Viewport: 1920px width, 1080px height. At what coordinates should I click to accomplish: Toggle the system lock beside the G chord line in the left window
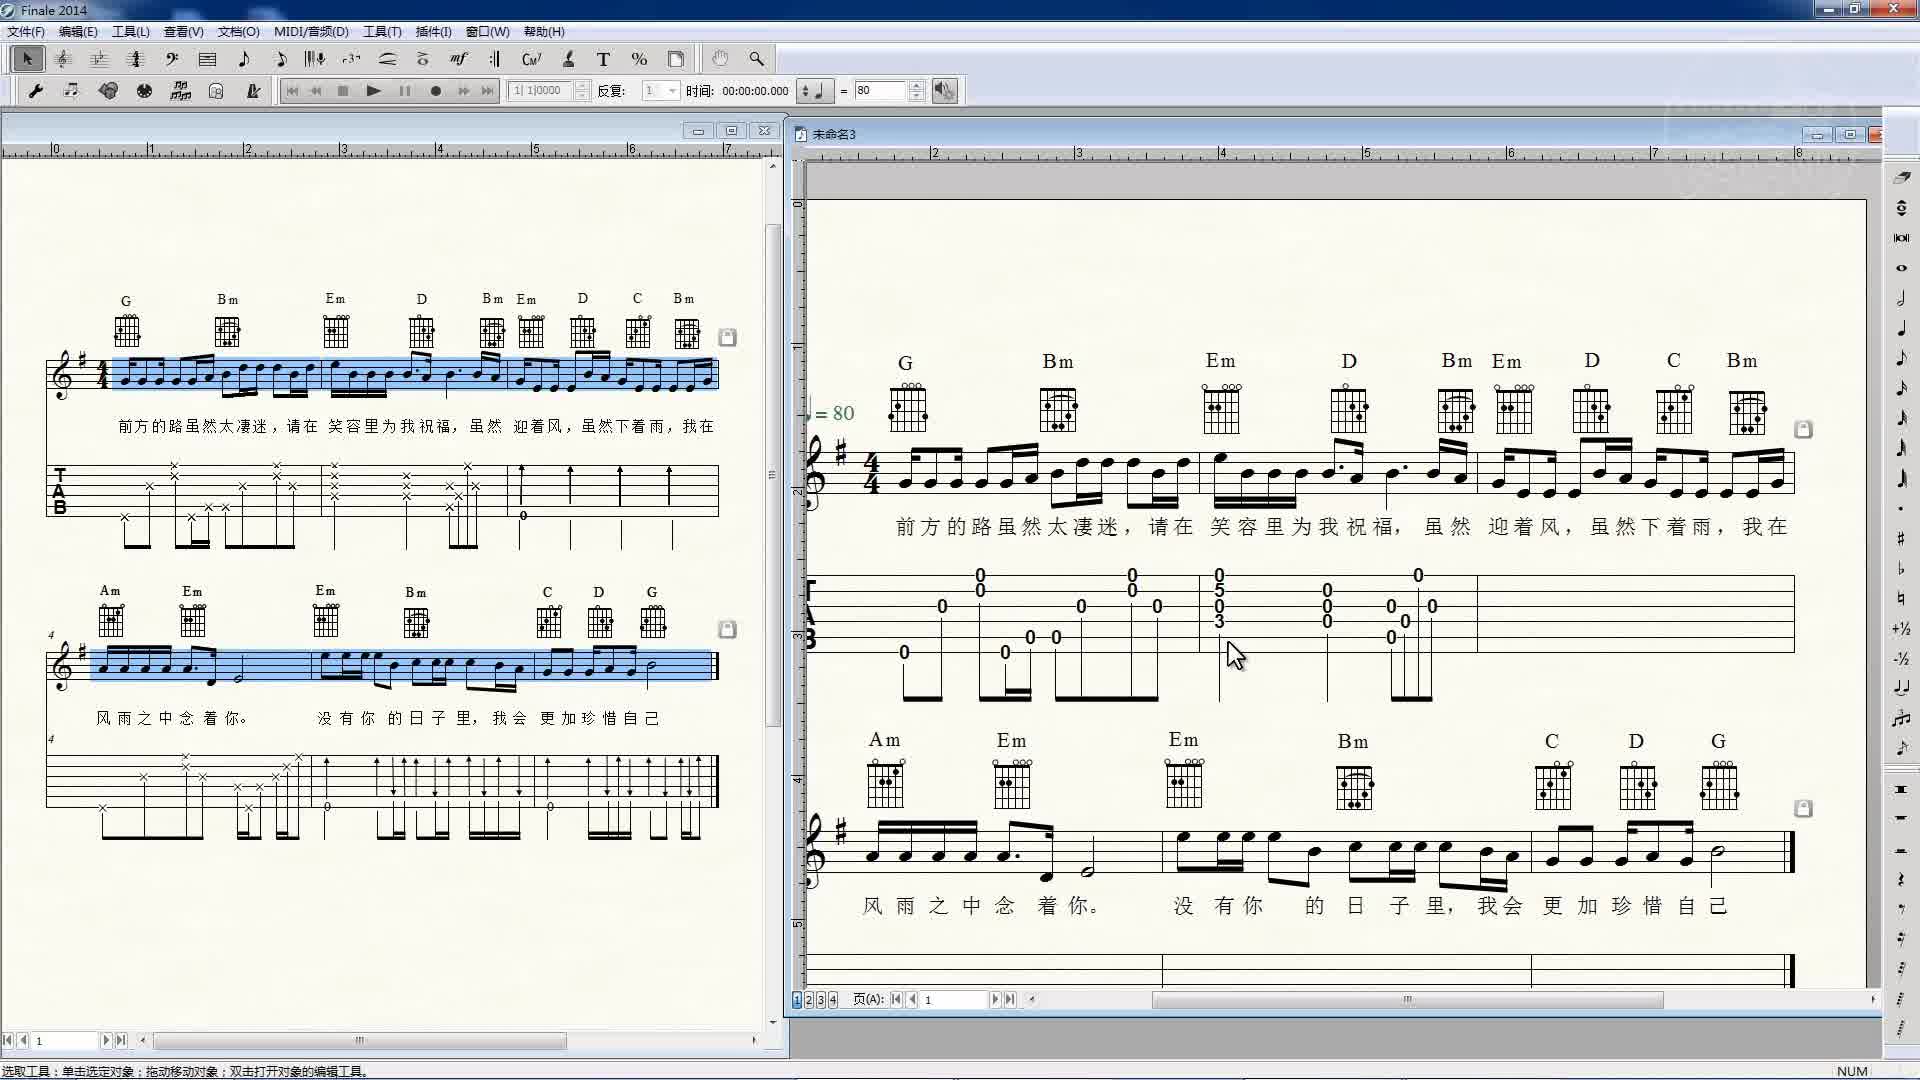[x=727, y=337]
